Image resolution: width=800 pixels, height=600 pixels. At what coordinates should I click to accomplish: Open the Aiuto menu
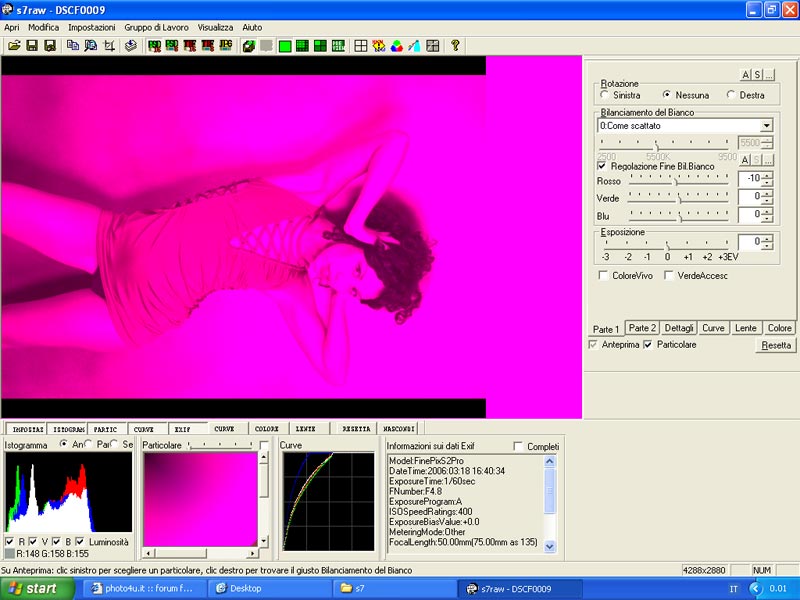pos(252,28)
